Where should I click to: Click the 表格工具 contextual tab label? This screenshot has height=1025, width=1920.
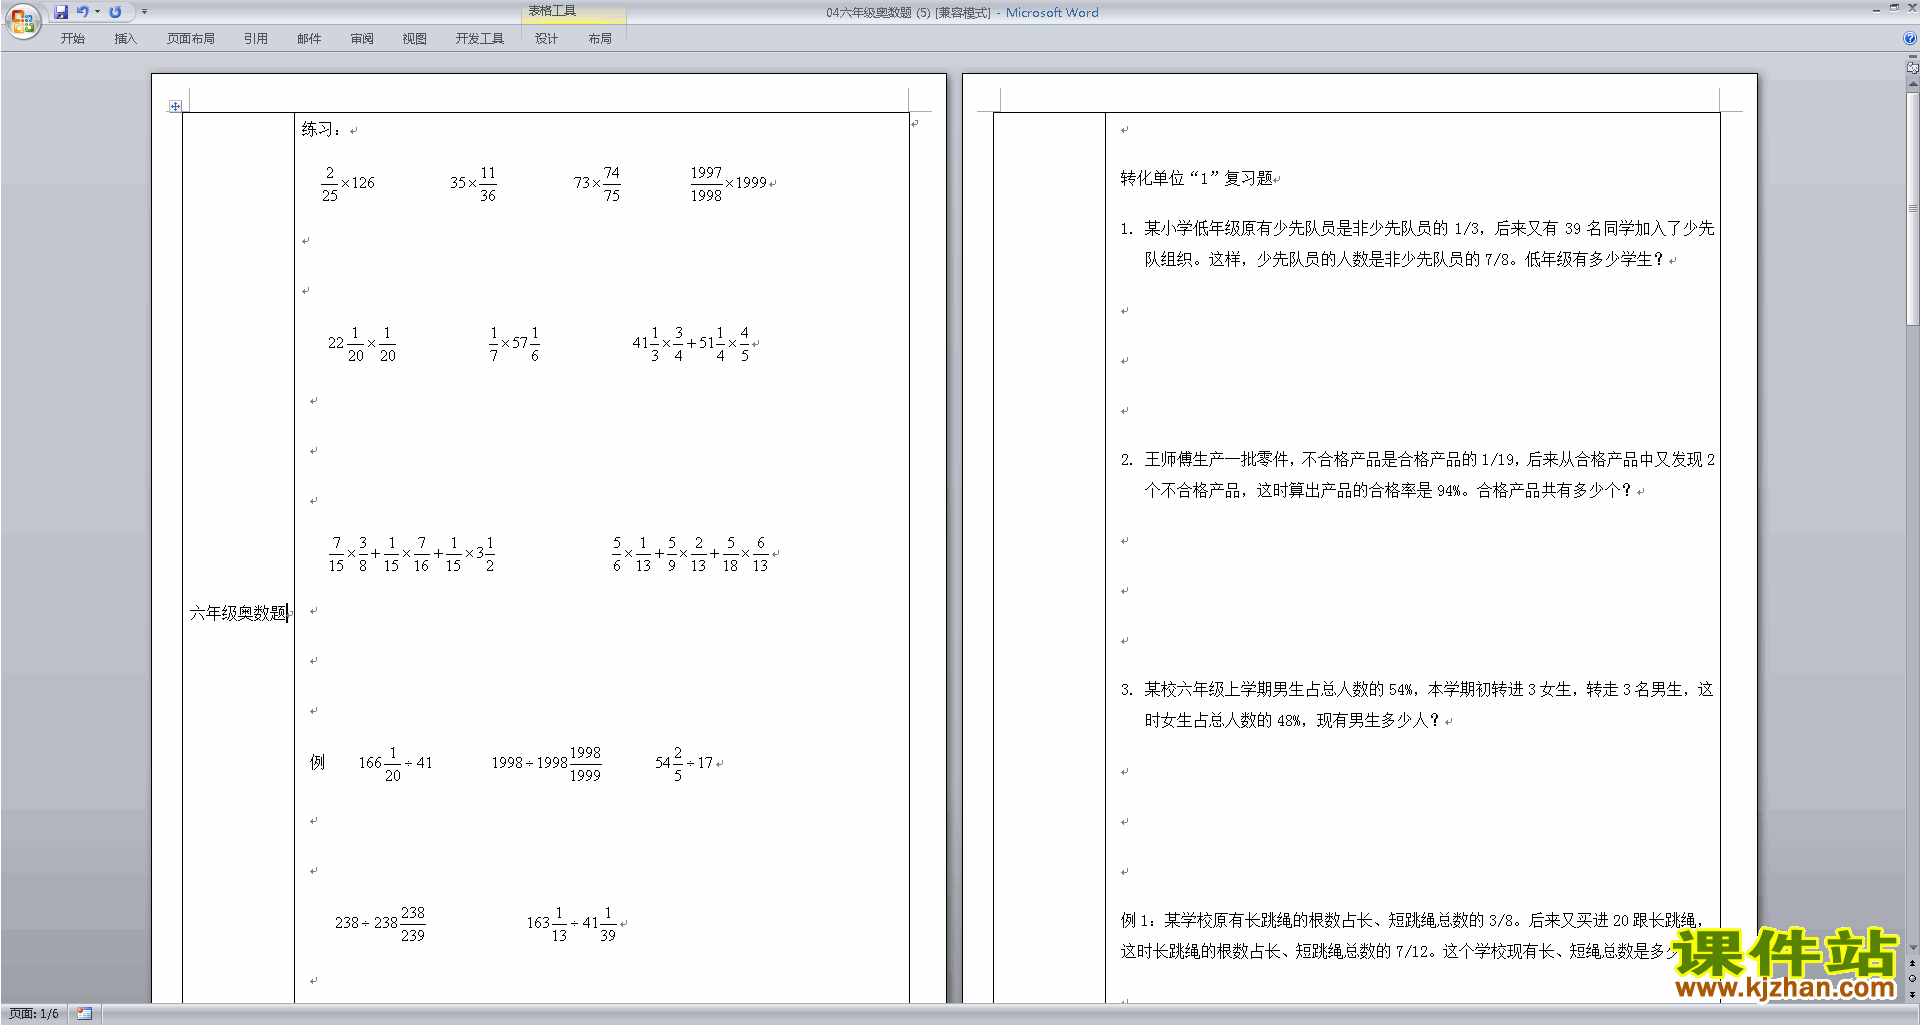pyautogui.click(x=552, y=11)
